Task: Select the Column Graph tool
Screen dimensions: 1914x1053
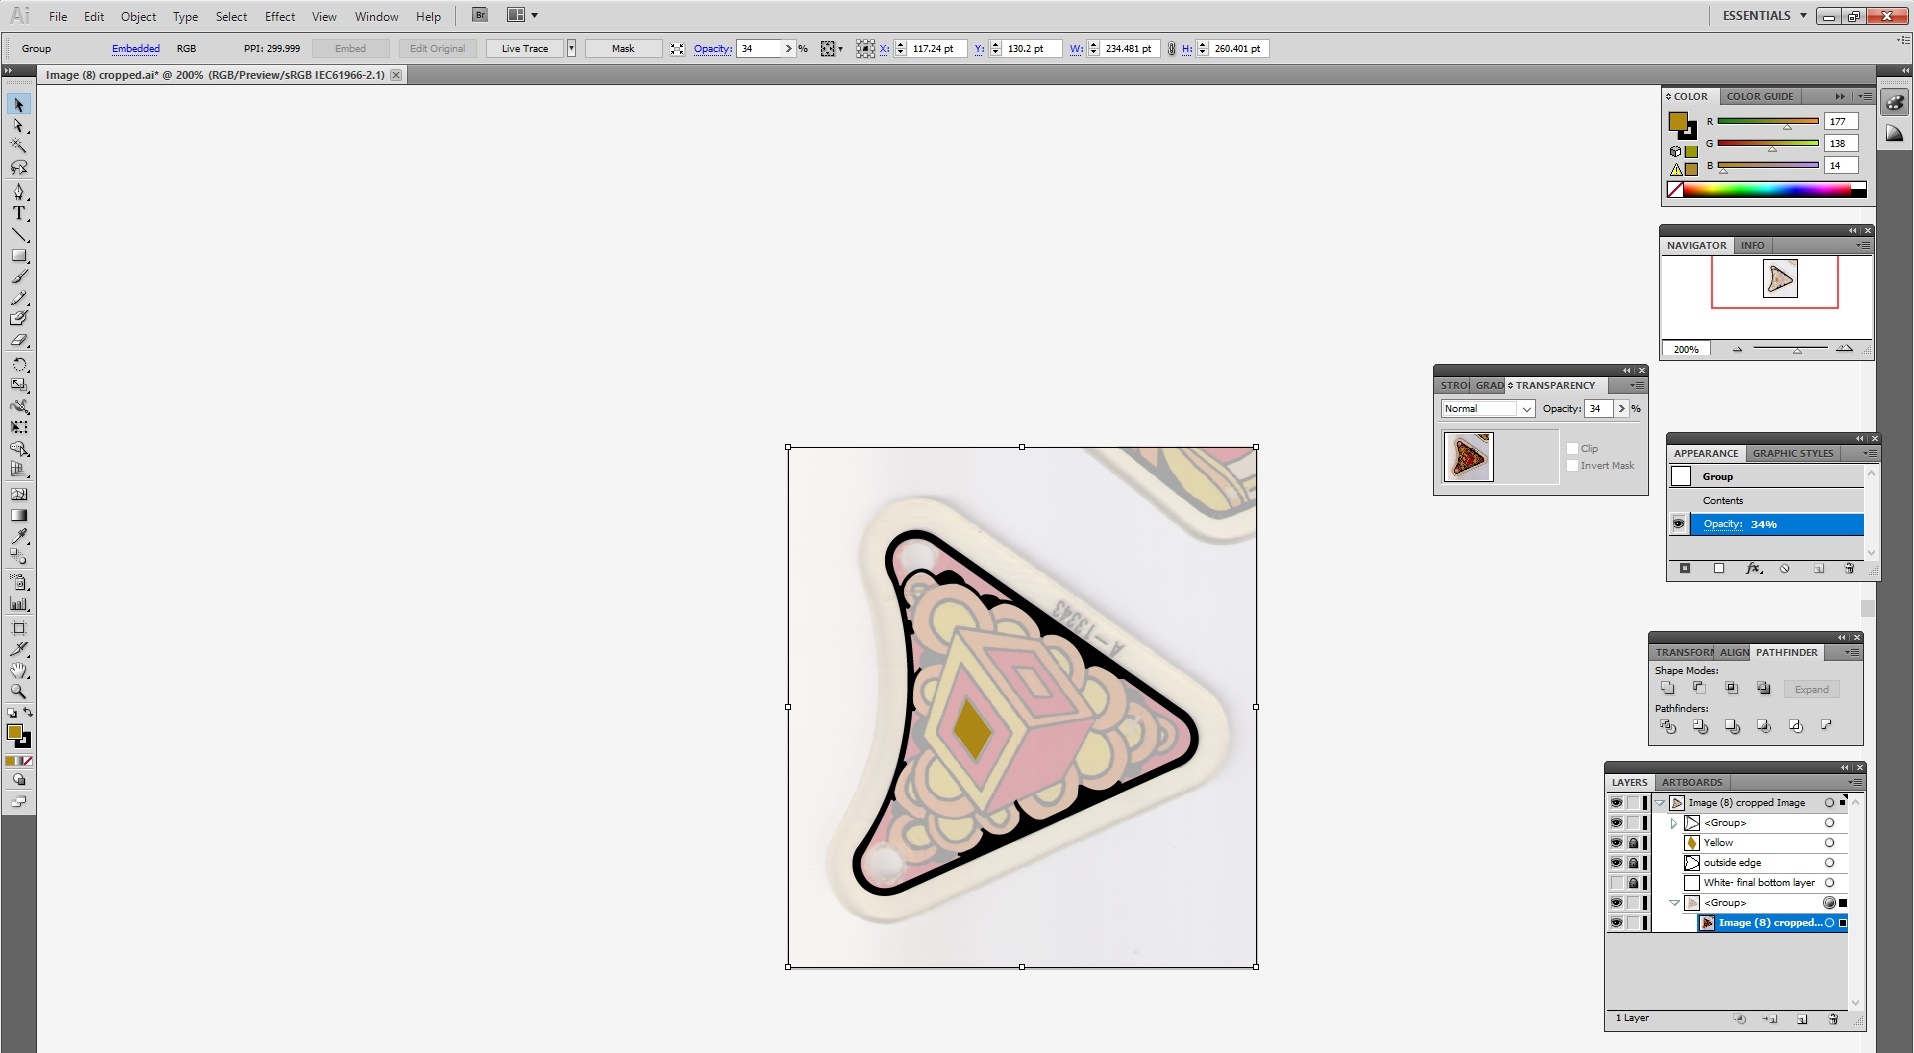Action: tap(19, 603)
